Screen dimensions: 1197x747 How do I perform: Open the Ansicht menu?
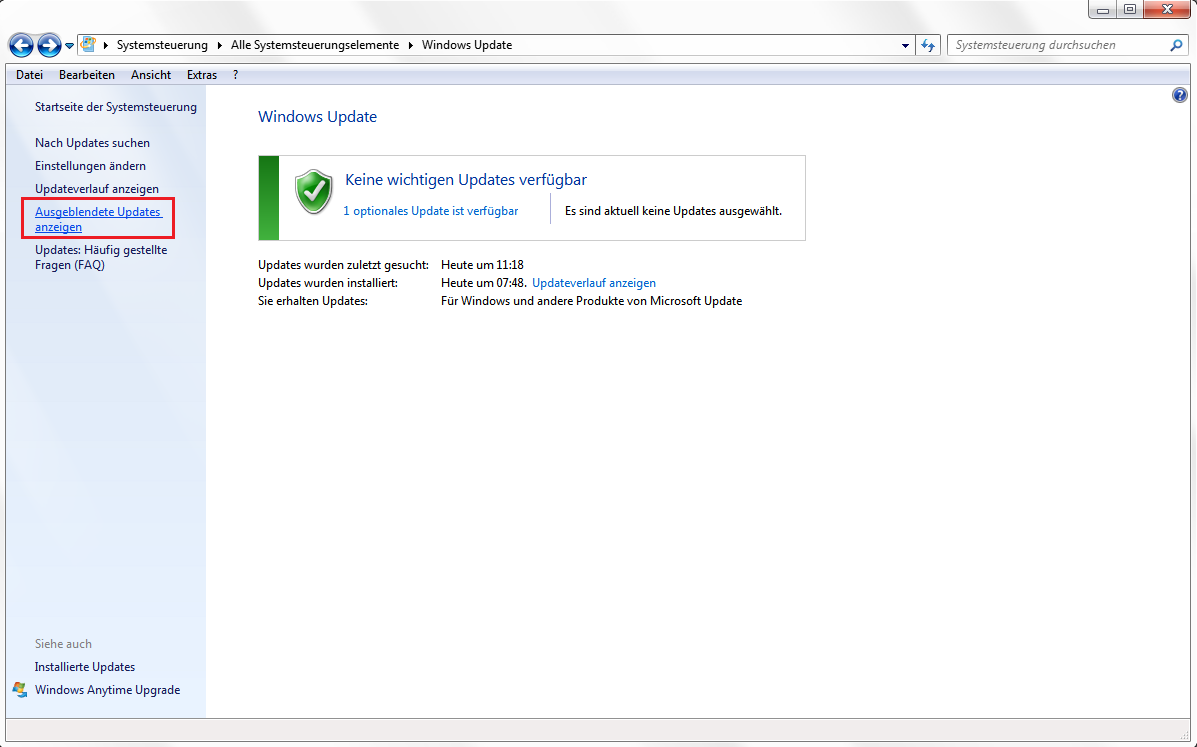point(150,75)
